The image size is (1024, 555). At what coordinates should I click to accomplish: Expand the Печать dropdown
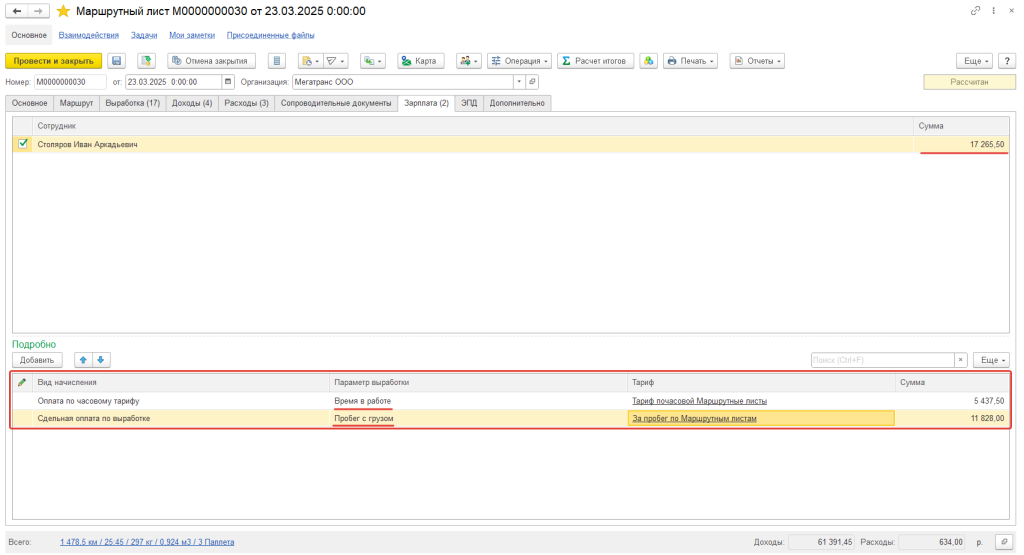tap(691, 61)
